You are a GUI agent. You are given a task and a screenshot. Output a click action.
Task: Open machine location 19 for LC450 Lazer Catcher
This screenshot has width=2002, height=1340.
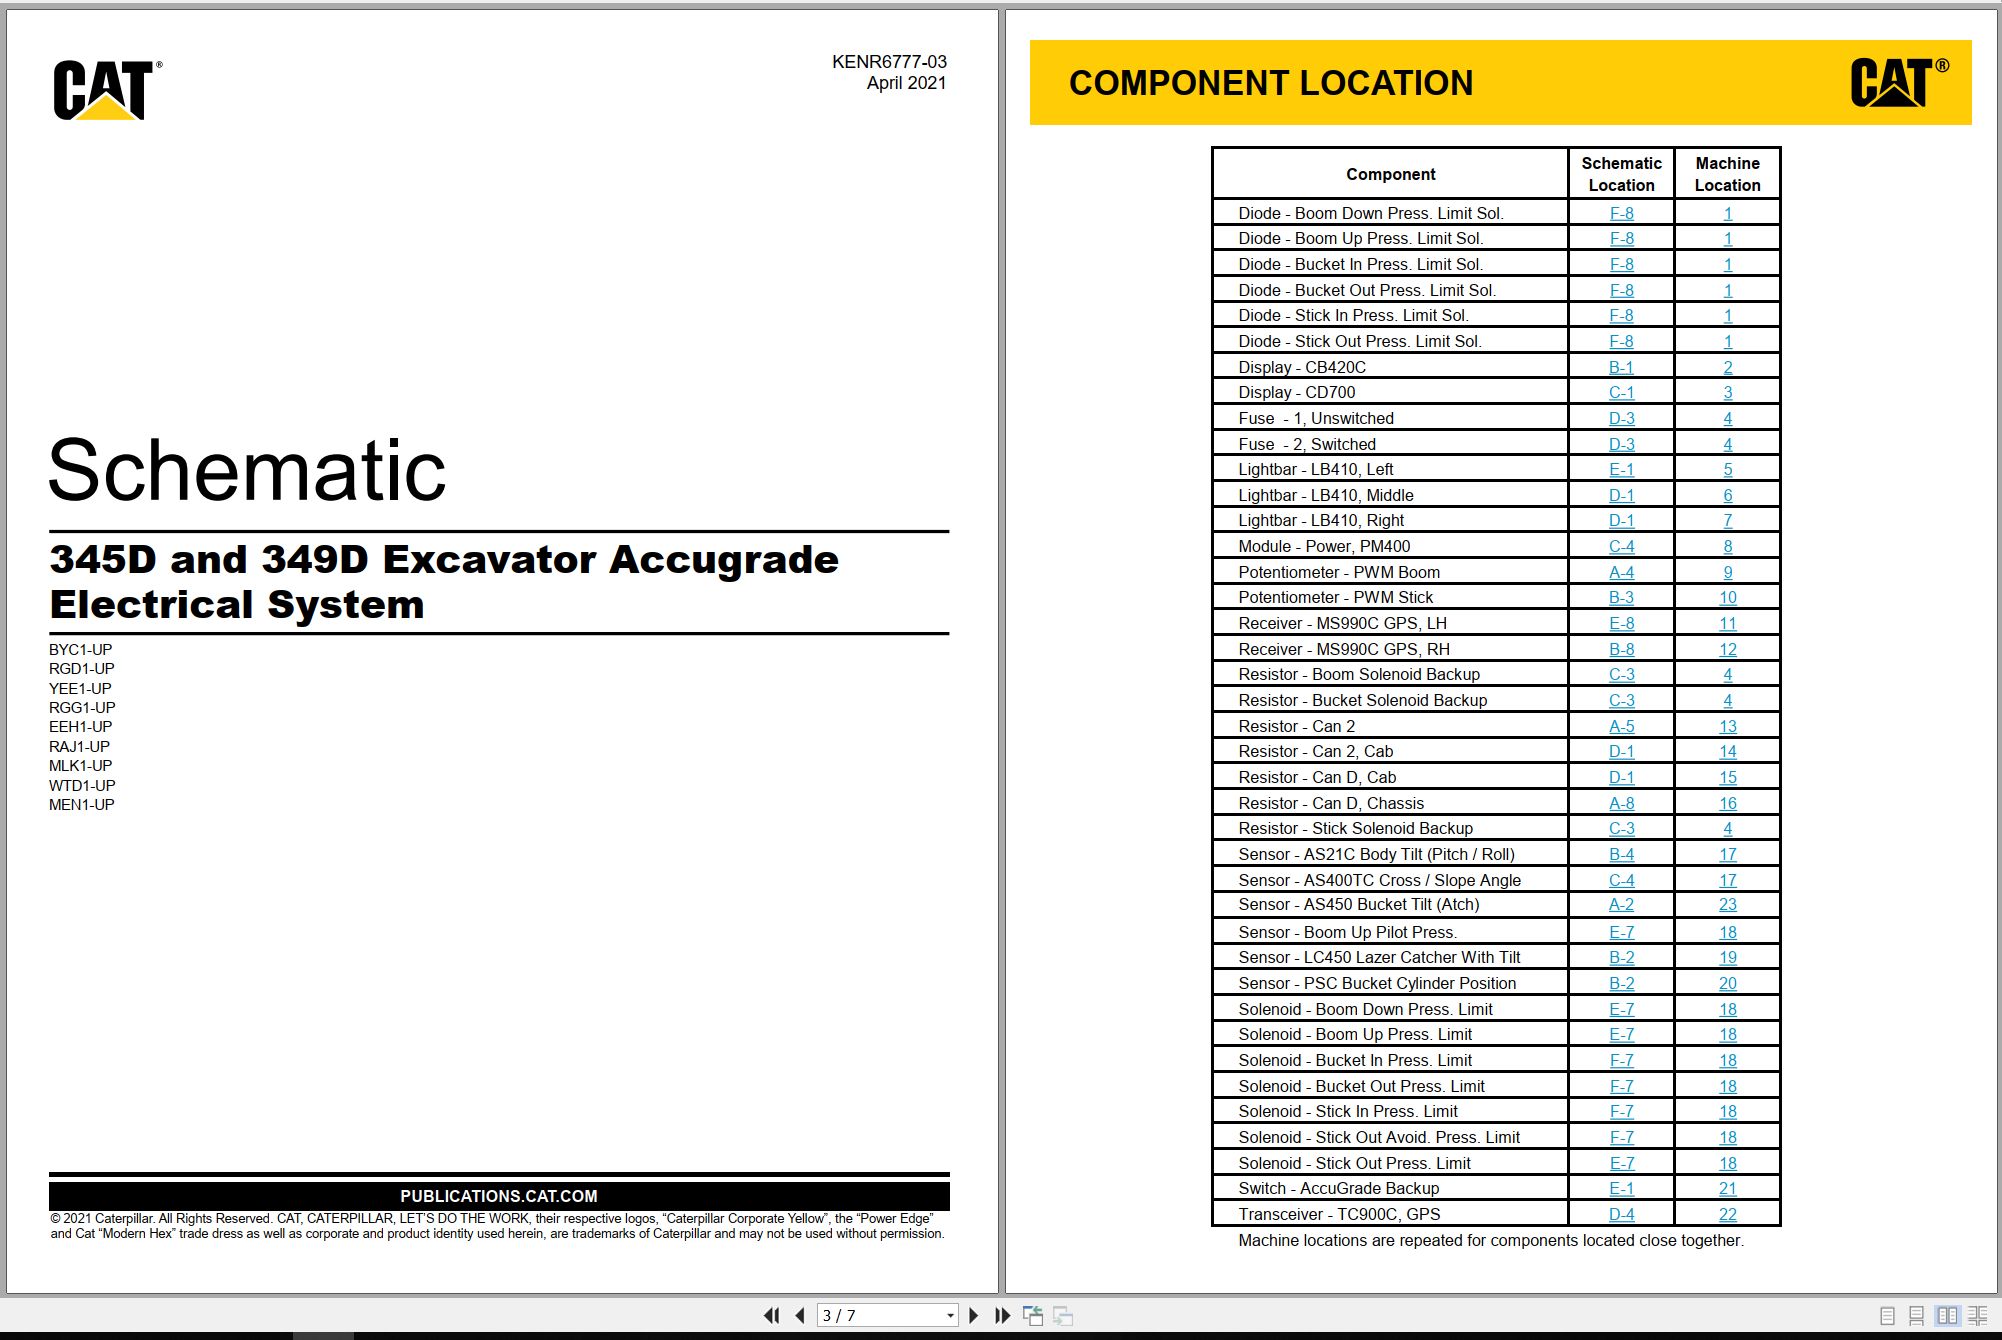pyautogui.click(x=1727, y=957)
